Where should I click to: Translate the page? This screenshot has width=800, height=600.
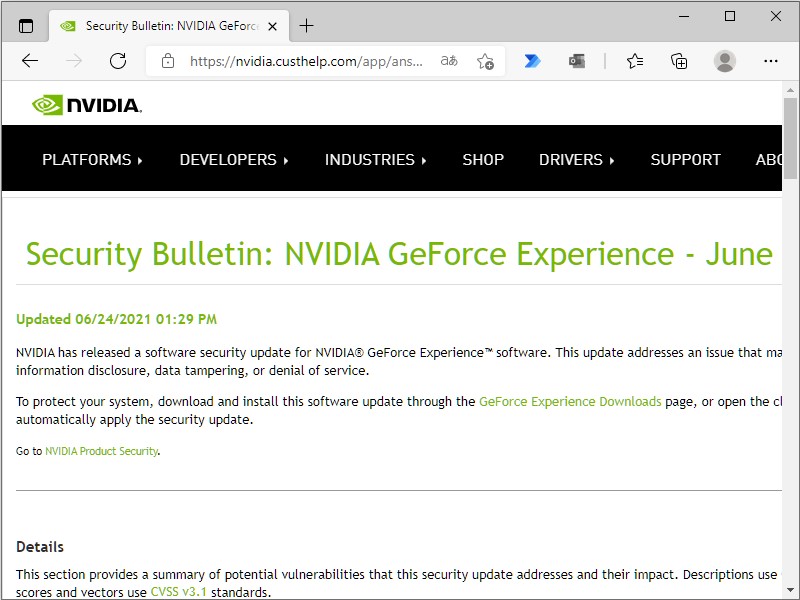pyautogui.click(x=448, y=61)
